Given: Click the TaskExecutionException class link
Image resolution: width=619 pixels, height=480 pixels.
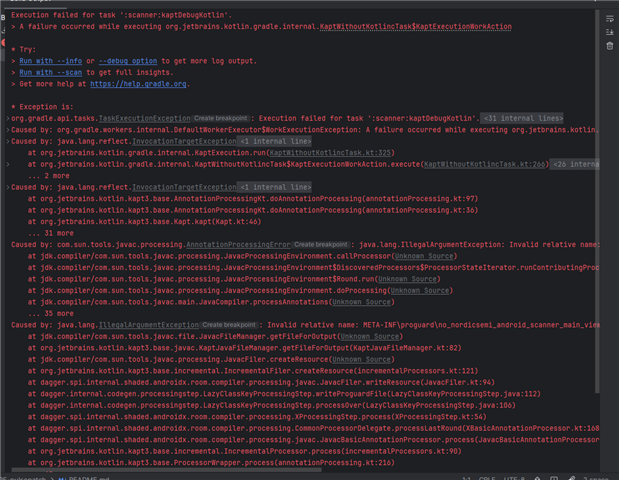Looking at the screenshot, I should coord(144,118).
